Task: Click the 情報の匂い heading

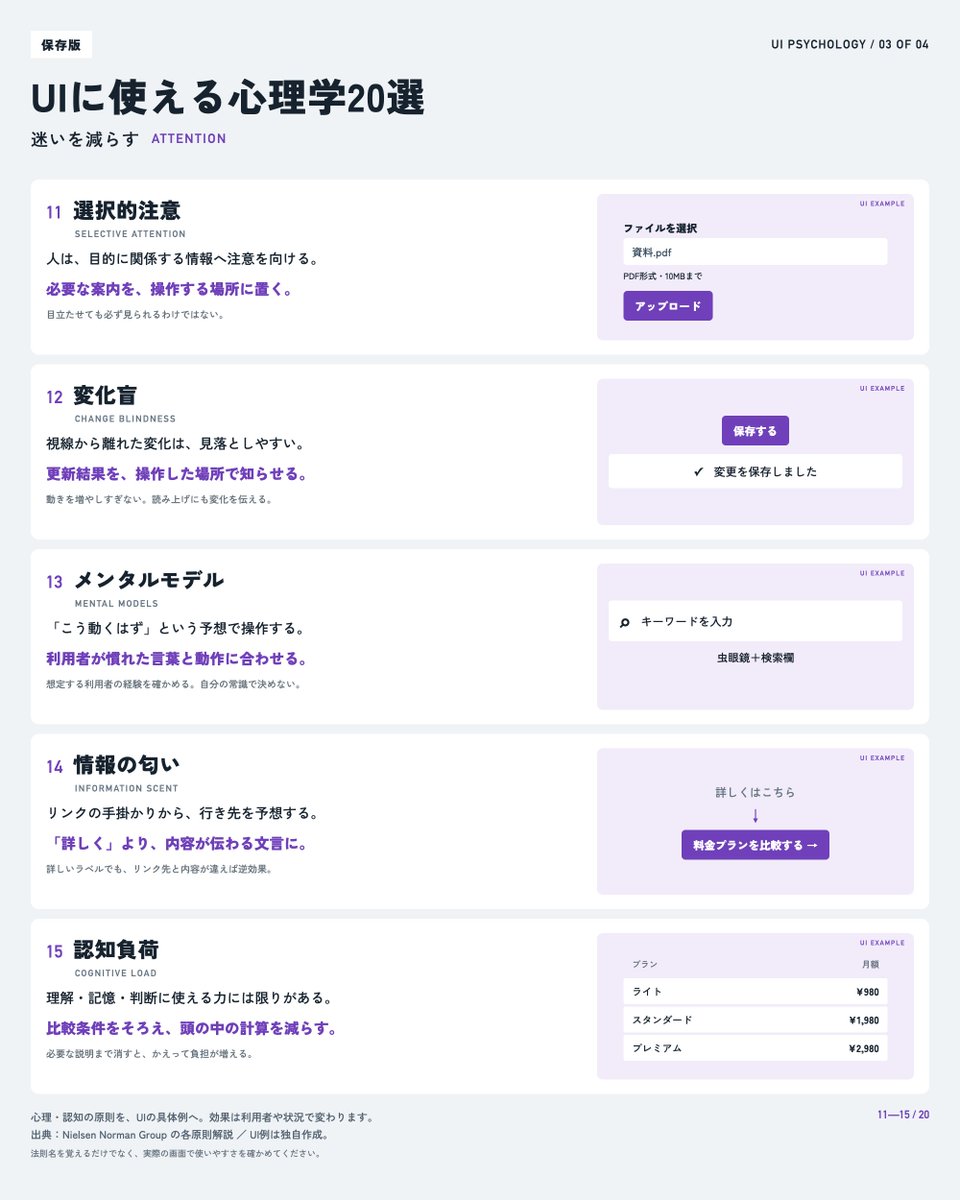Action: pyautogui.click(x=127, y=765)
